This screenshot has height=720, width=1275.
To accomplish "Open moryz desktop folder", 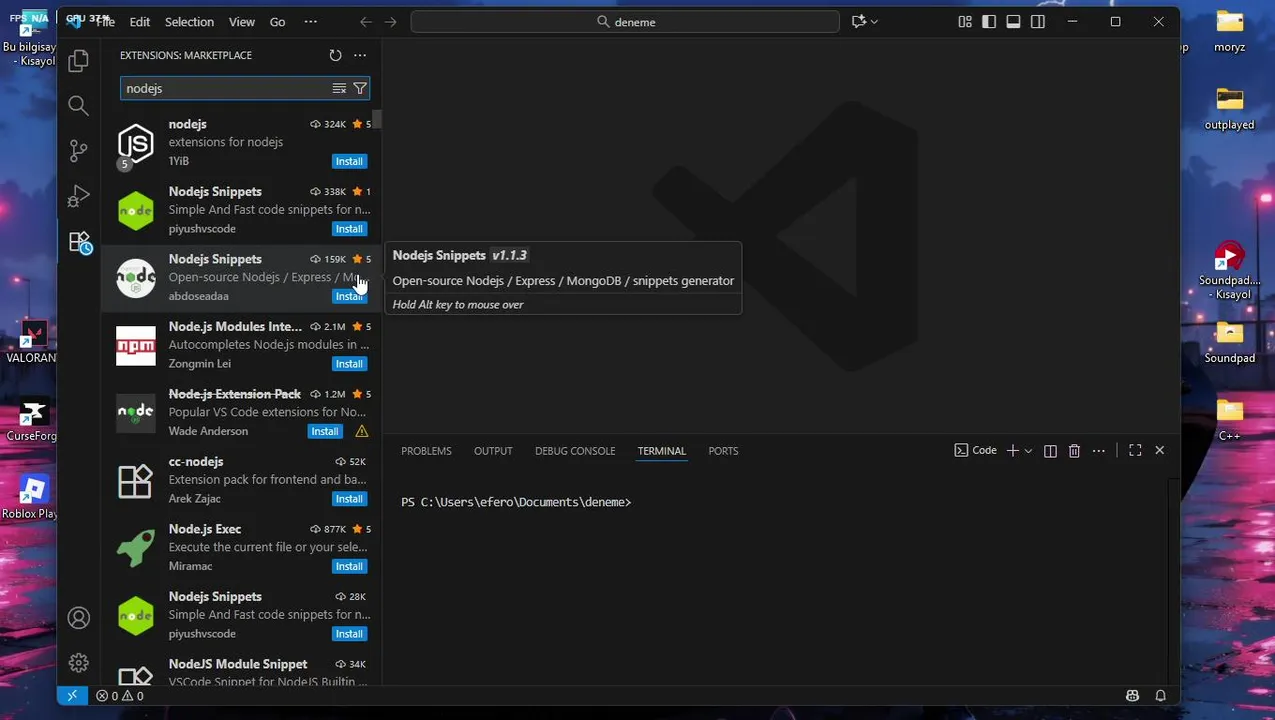I will tap(1229, 30).
